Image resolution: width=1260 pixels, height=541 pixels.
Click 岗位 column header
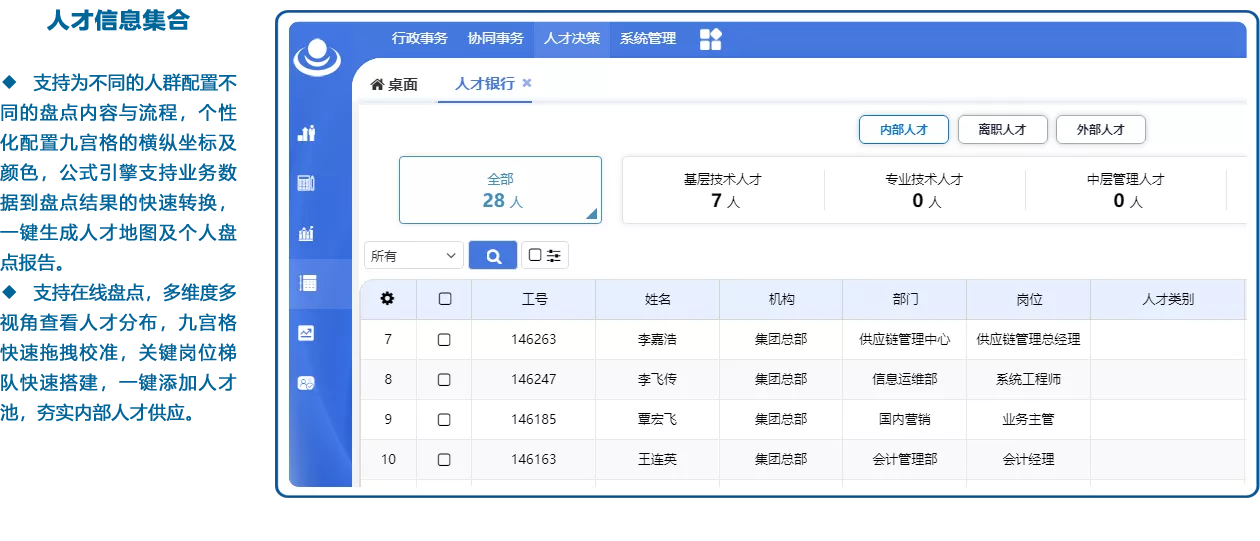[x=1029, y=299]
